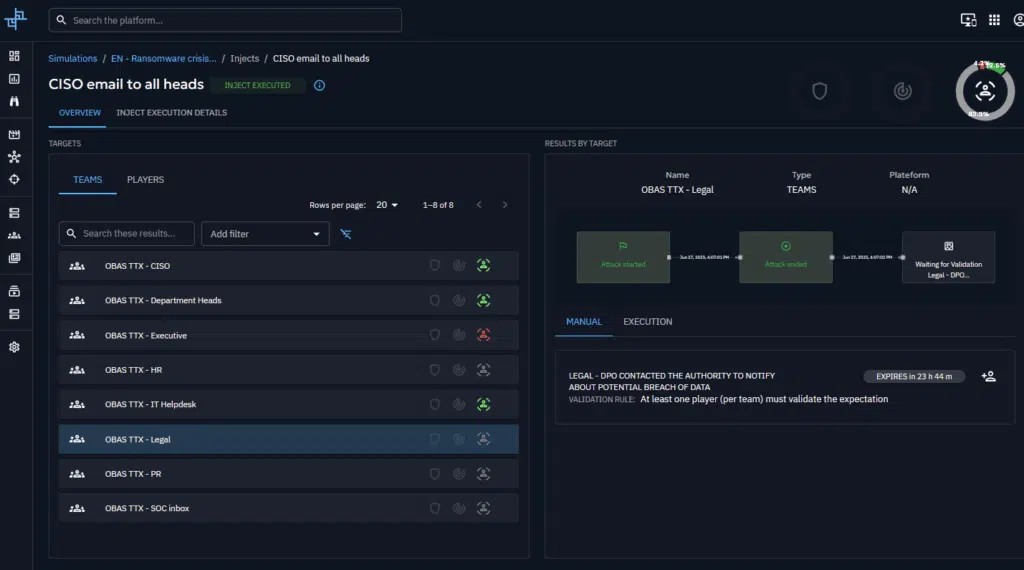Expand the Add filter dropdown
This screenshot has width=1024, height=570.
(x=265, y=234)
